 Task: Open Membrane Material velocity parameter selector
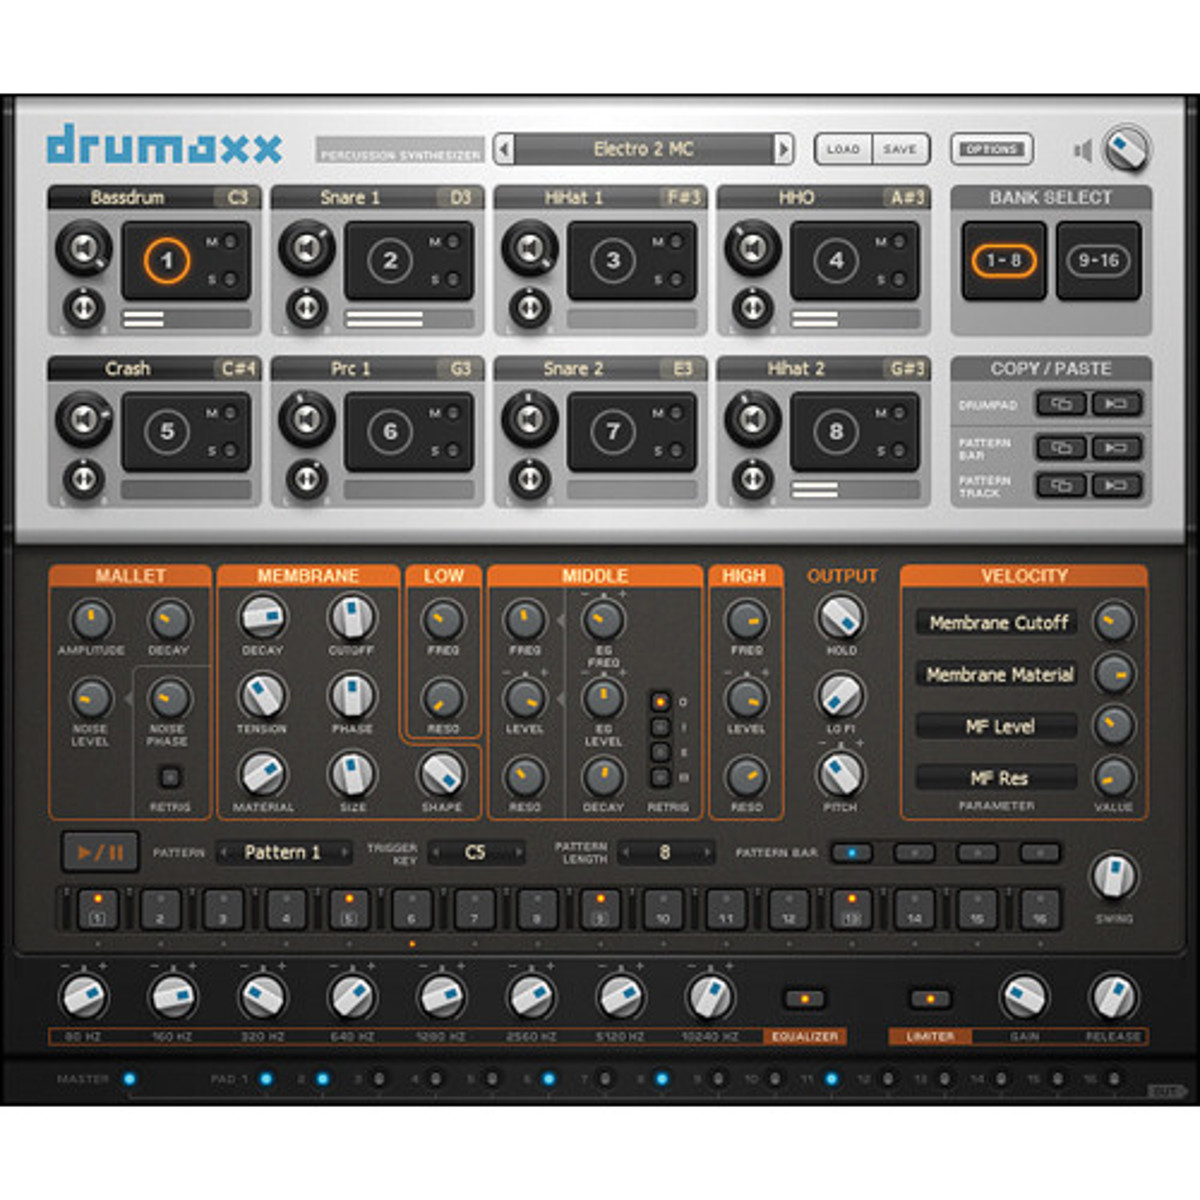click(x=998, y=675)
